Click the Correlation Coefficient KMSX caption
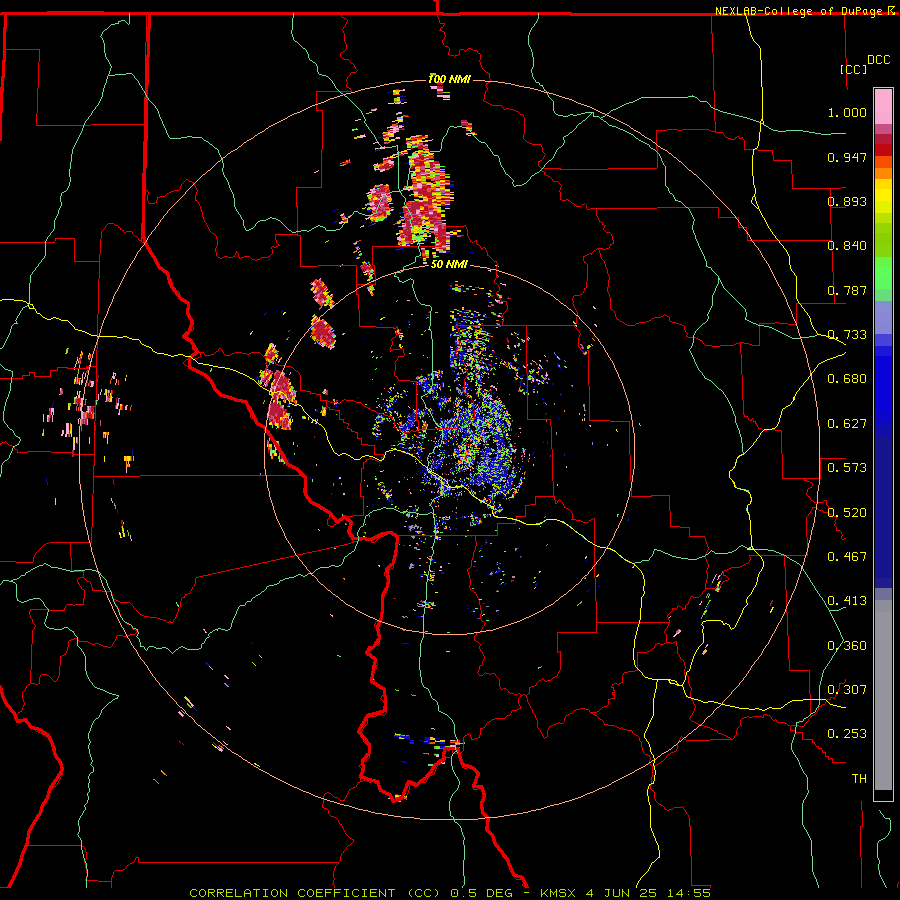Image resolution: width=900 pixels, height=900 pixels. pos(450,893)
